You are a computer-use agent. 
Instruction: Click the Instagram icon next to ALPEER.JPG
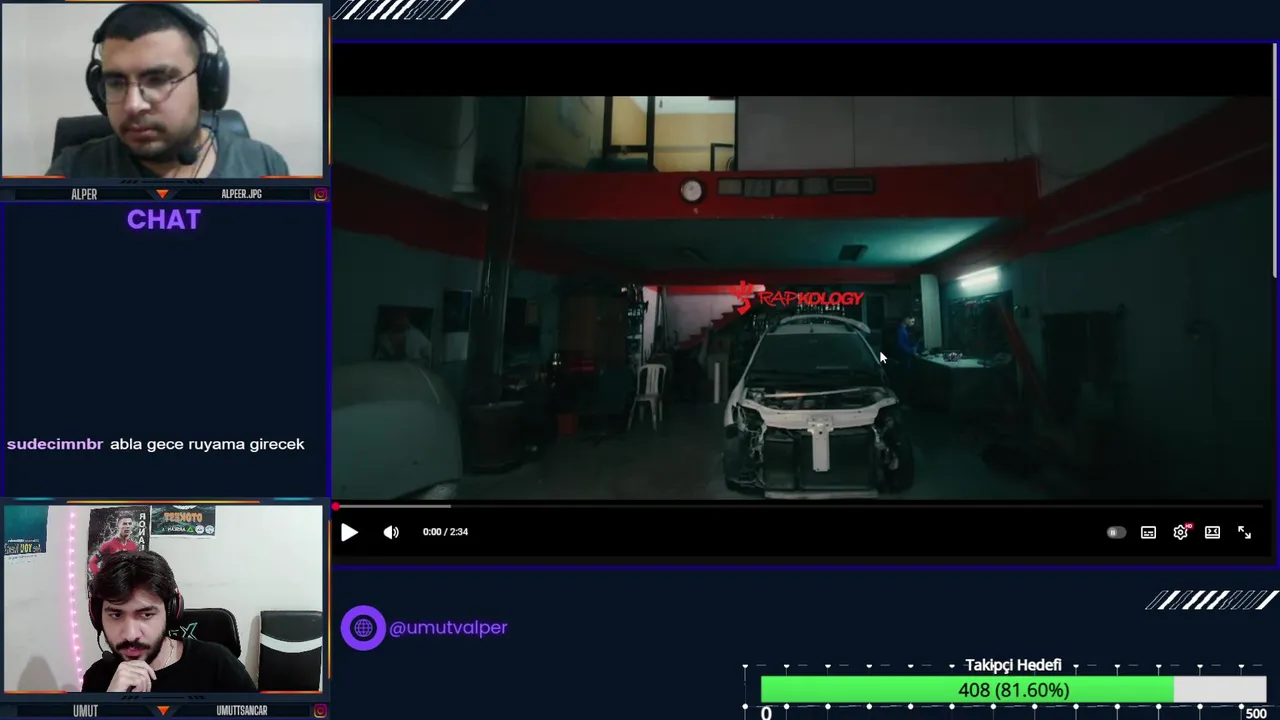(x=320, y=194)
